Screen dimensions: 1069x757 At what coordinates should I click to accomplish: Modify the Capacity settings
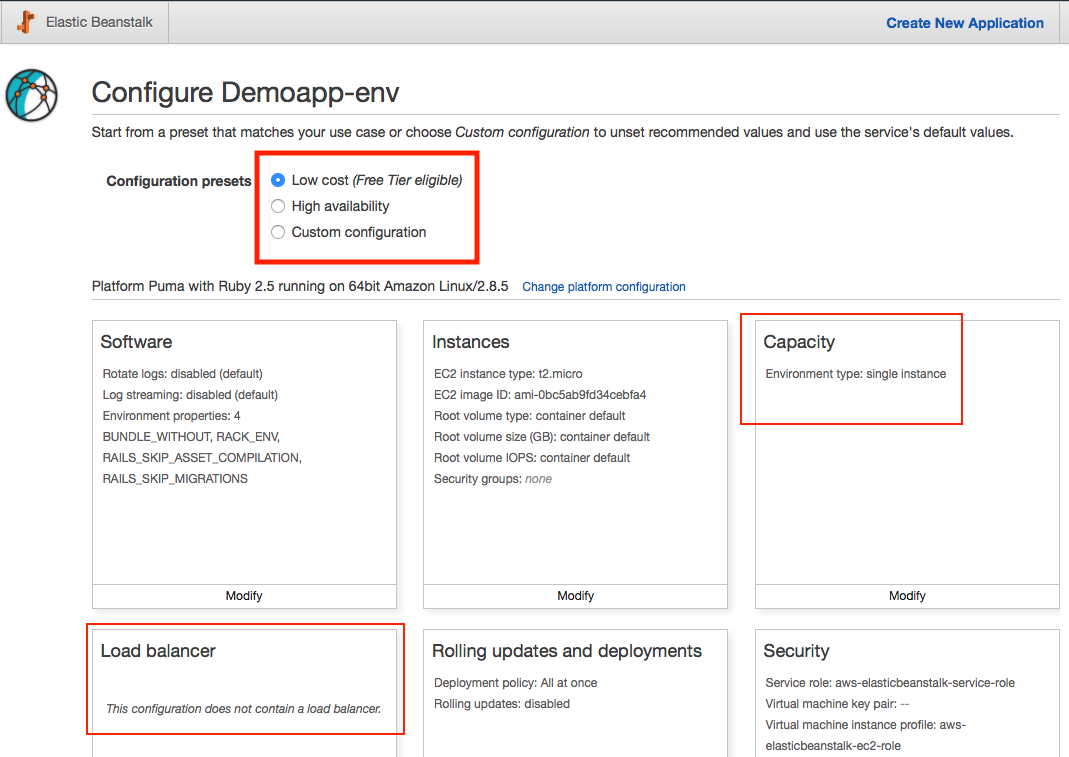tap(907, 595)
